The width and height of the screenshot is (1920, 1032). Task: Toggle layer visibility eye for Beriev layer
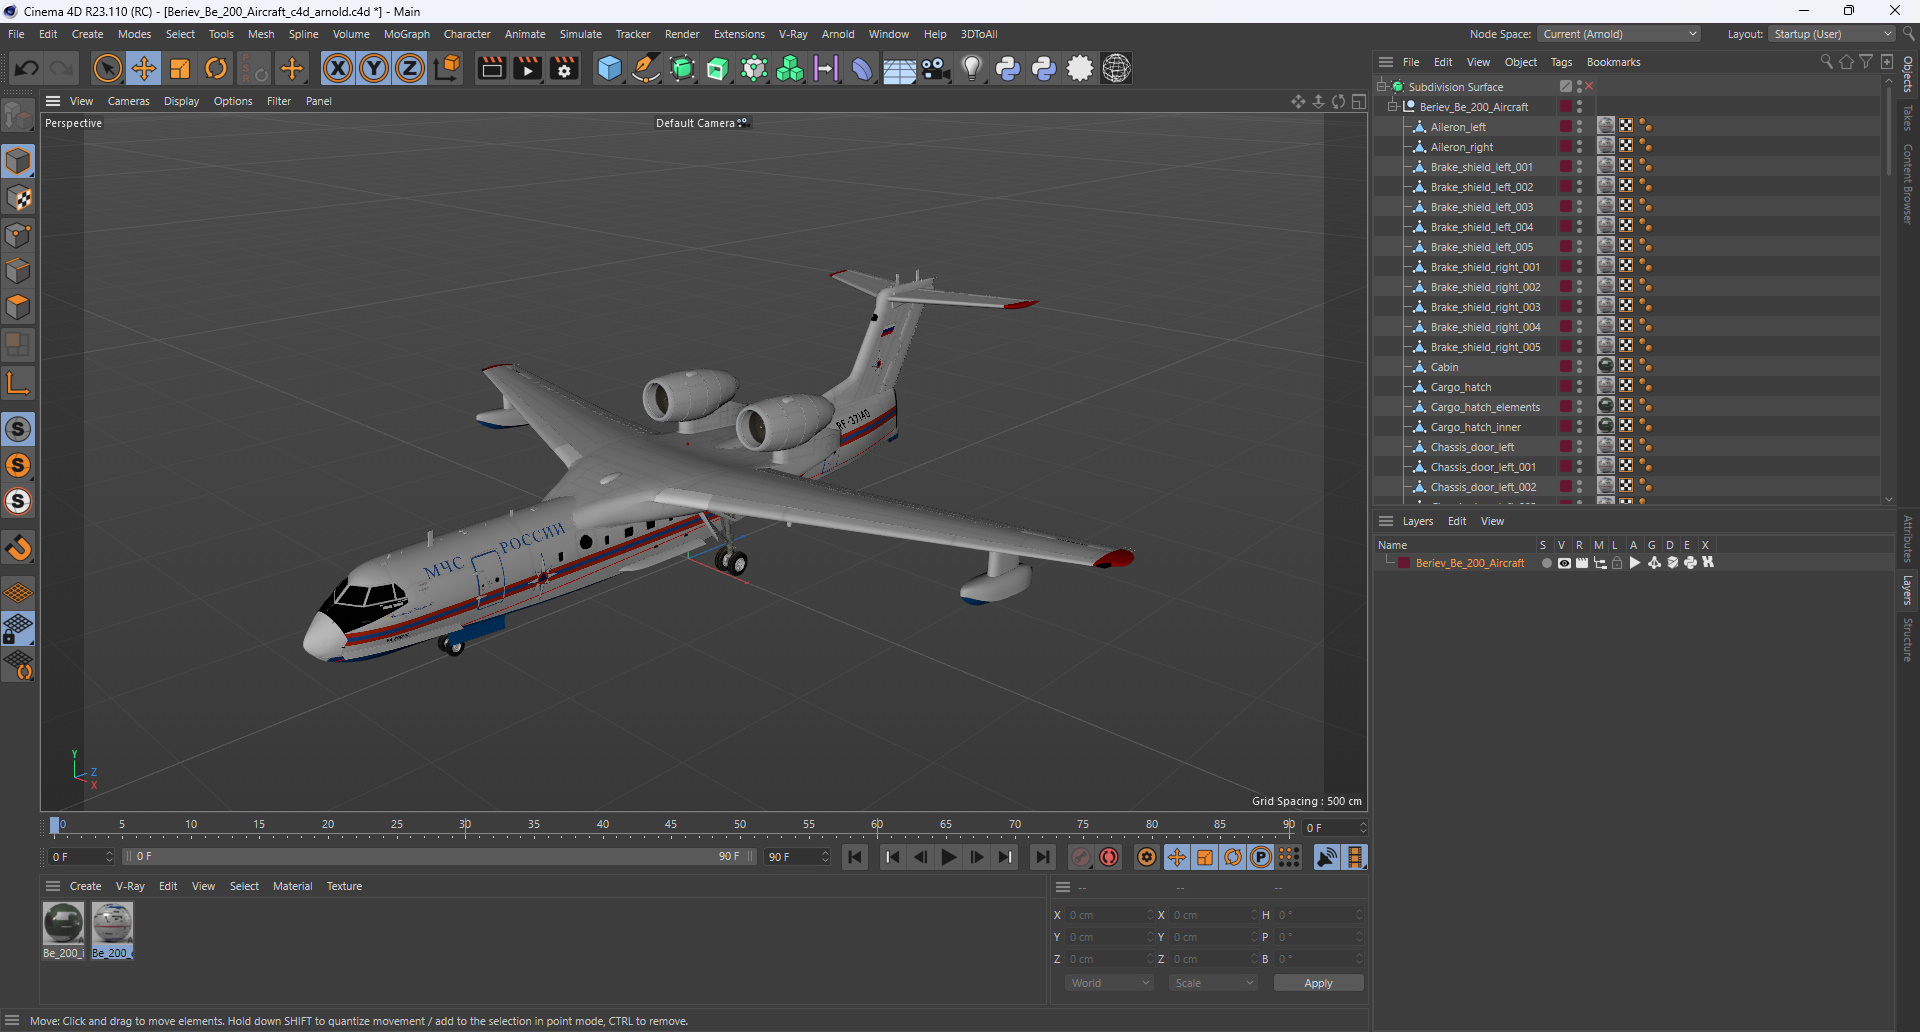(x=1564, y=563)
